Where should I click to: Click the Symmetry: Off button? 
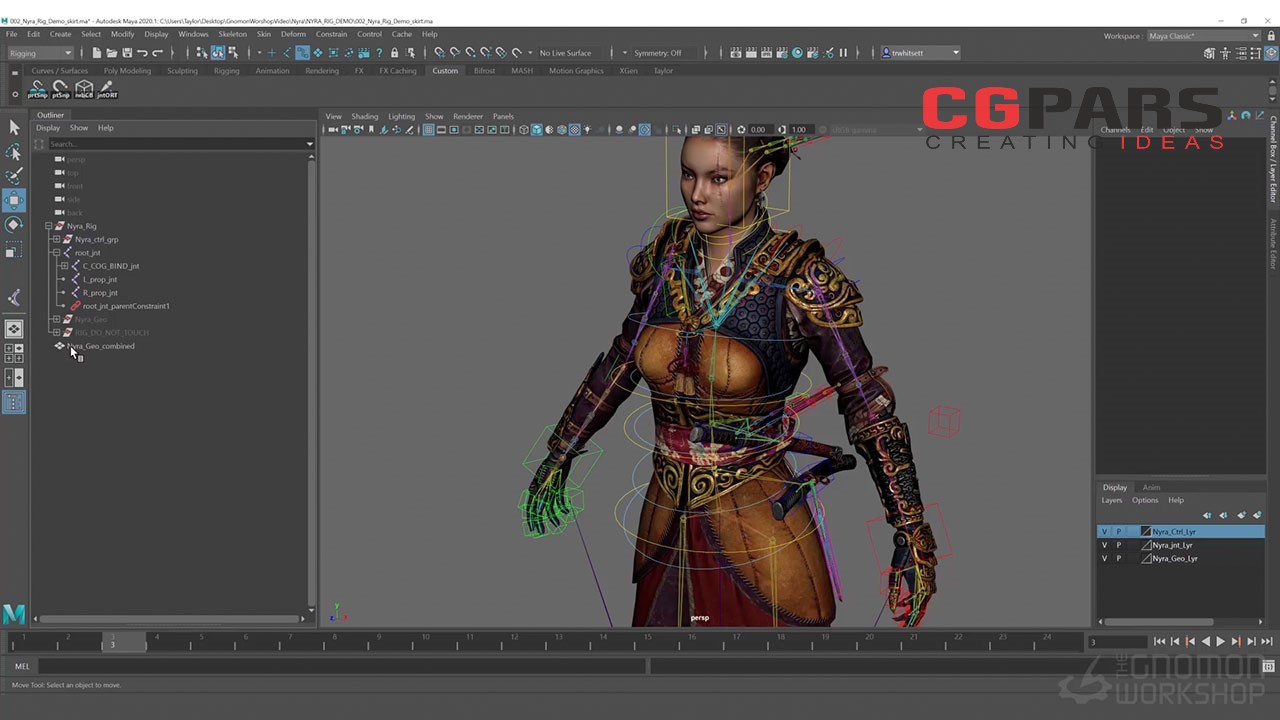pos(657,53)
